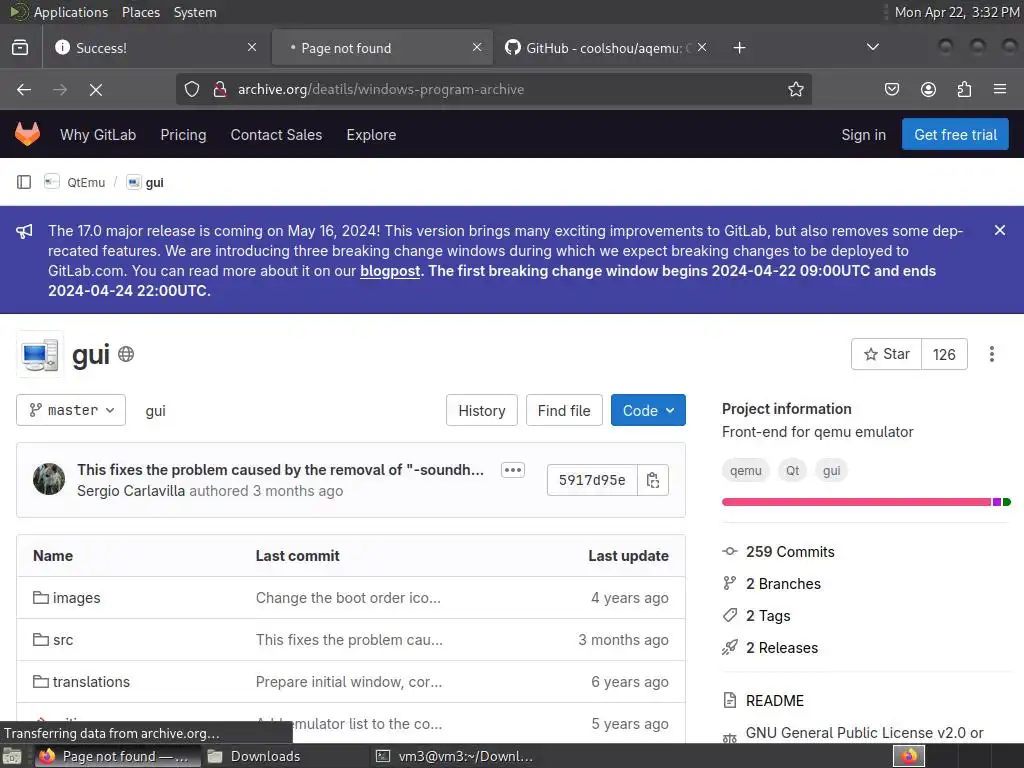Click commit hash 5917d95e
Image resolution: width=1024 pixels, height=768 pixels.
(592, 480)
